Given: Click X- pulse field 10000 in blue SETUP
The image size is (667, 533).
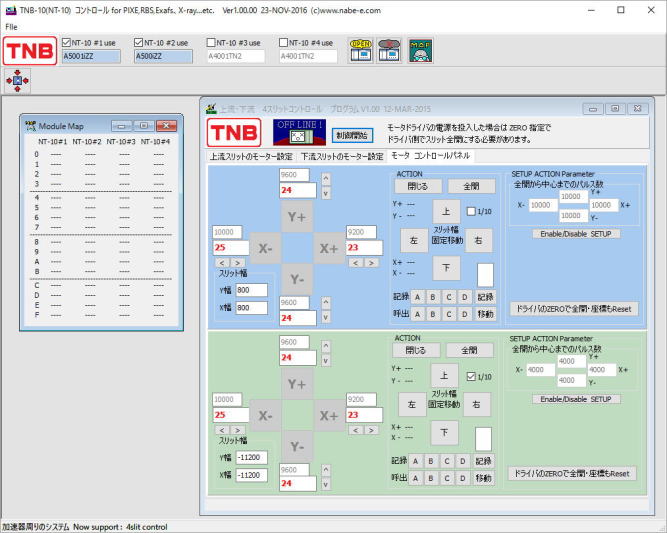Looking at the screenshot, I should (543, 205).
